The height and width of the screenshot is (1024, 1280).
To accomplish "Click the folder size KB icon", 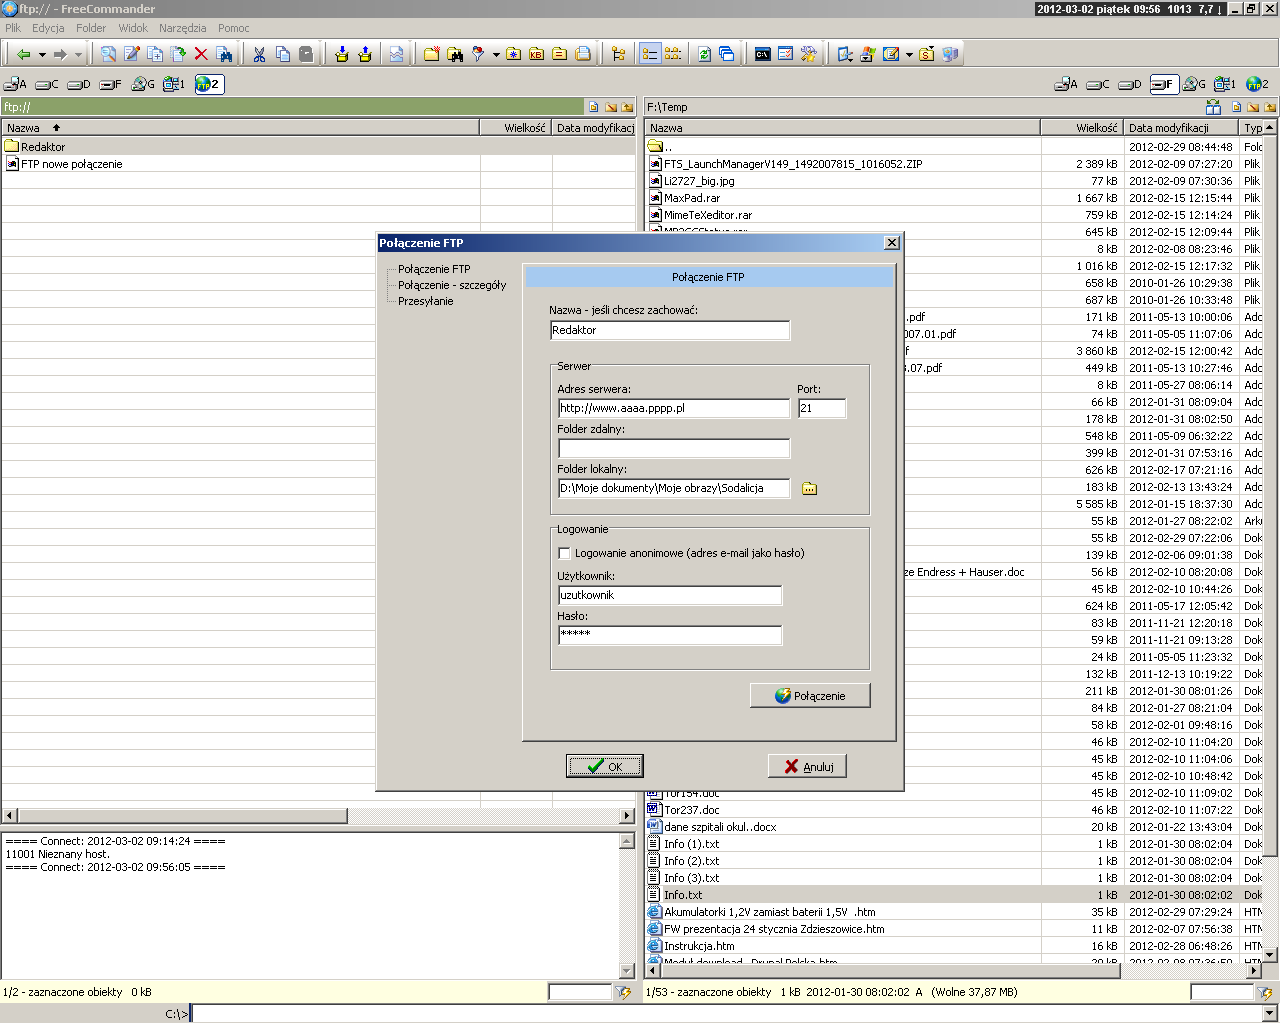I will point(536,54).
